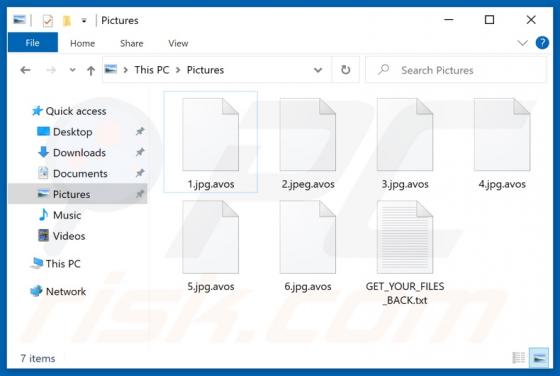Viewport: 560px width, 376px height.
Task: Open the File menu
Action: click(x=32, y=43)
